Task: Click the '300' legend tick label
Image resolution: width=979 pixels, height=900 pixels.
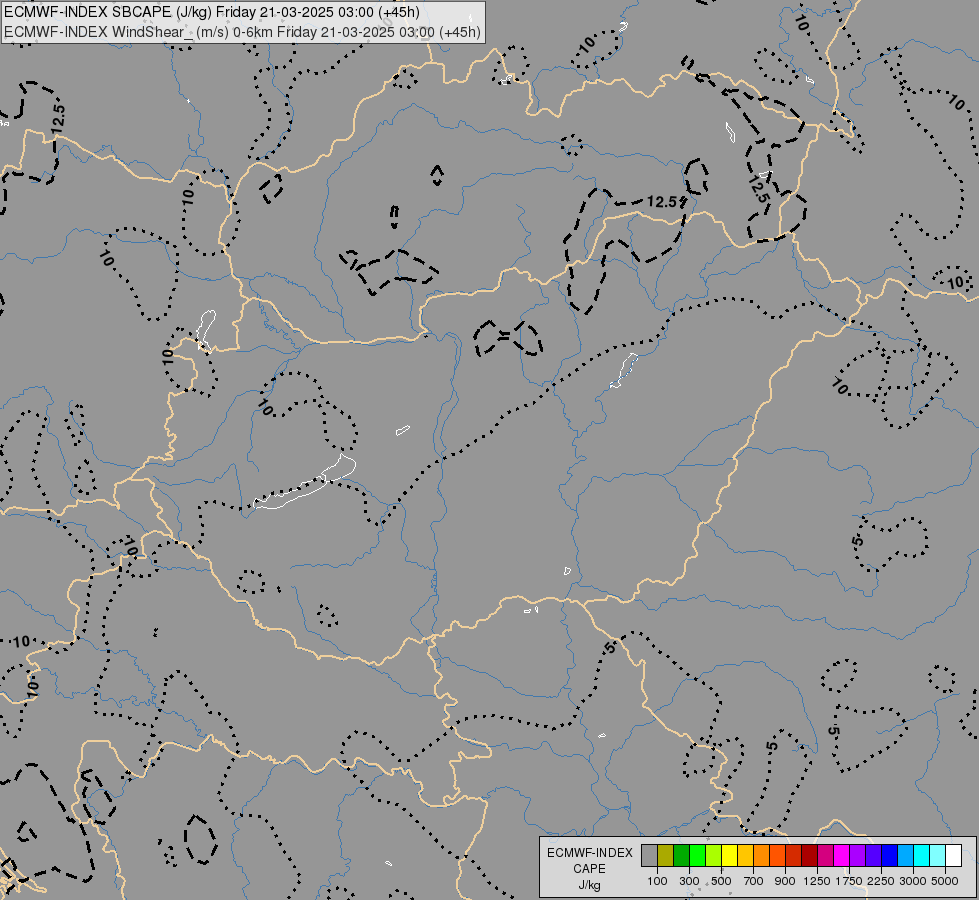Action: coord(689,881)
